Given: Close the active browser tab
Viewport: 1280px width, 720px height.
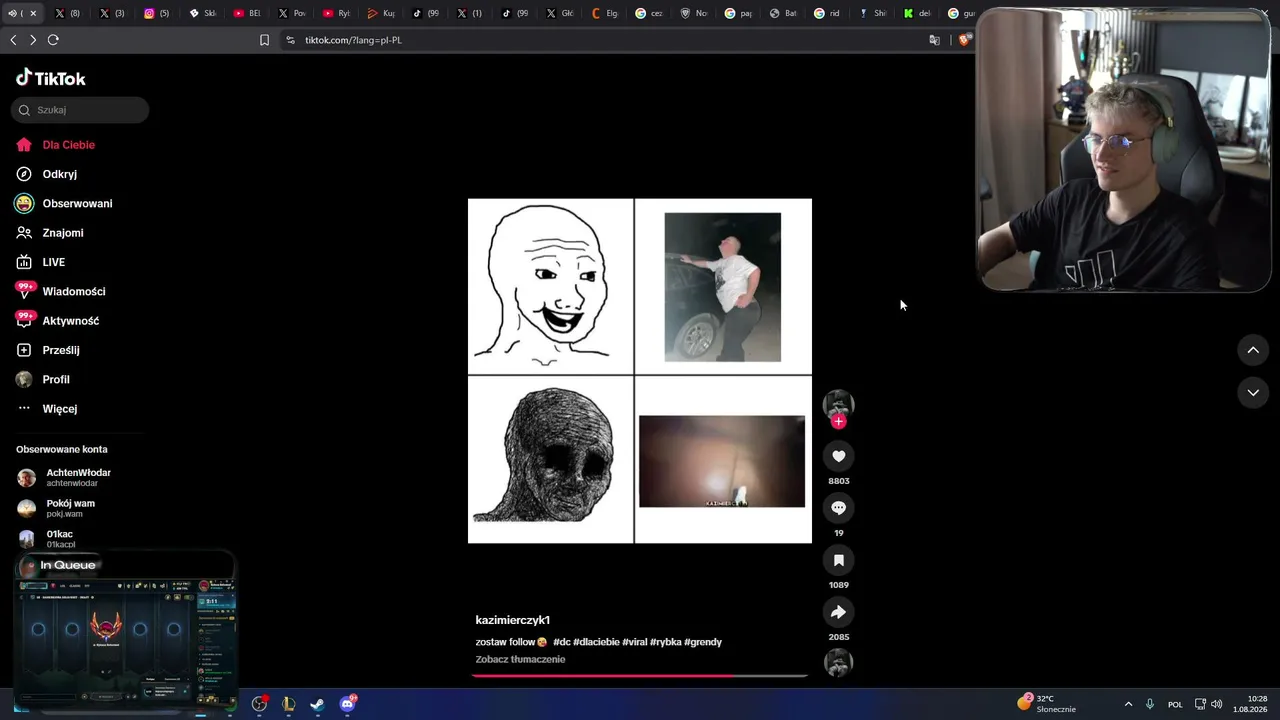Looking at the screenshot, I should coord(33,14).
